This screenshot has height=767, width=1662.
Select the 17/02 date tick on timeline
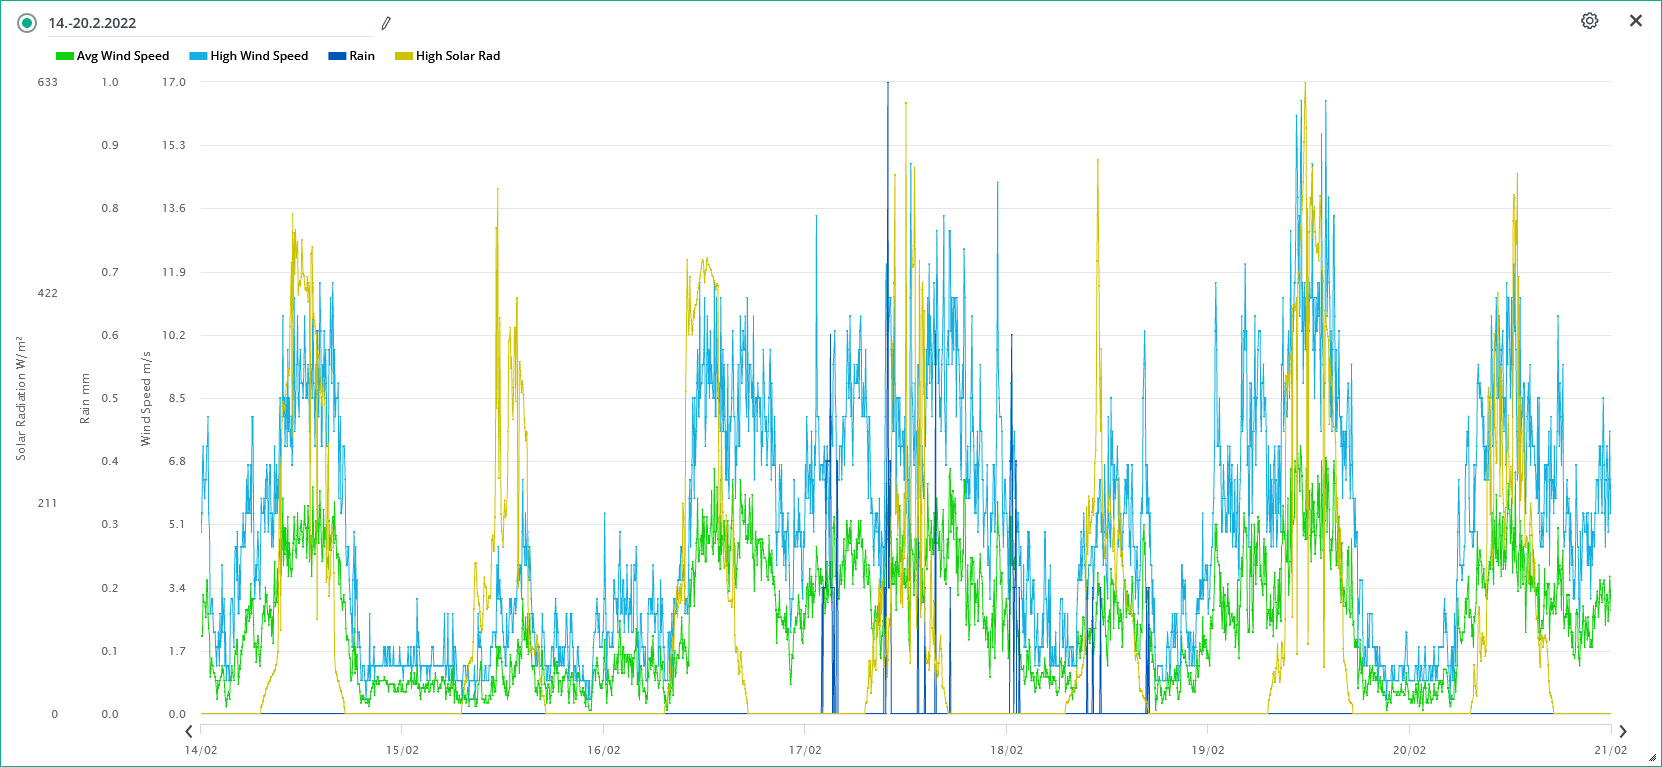point(805,750)
